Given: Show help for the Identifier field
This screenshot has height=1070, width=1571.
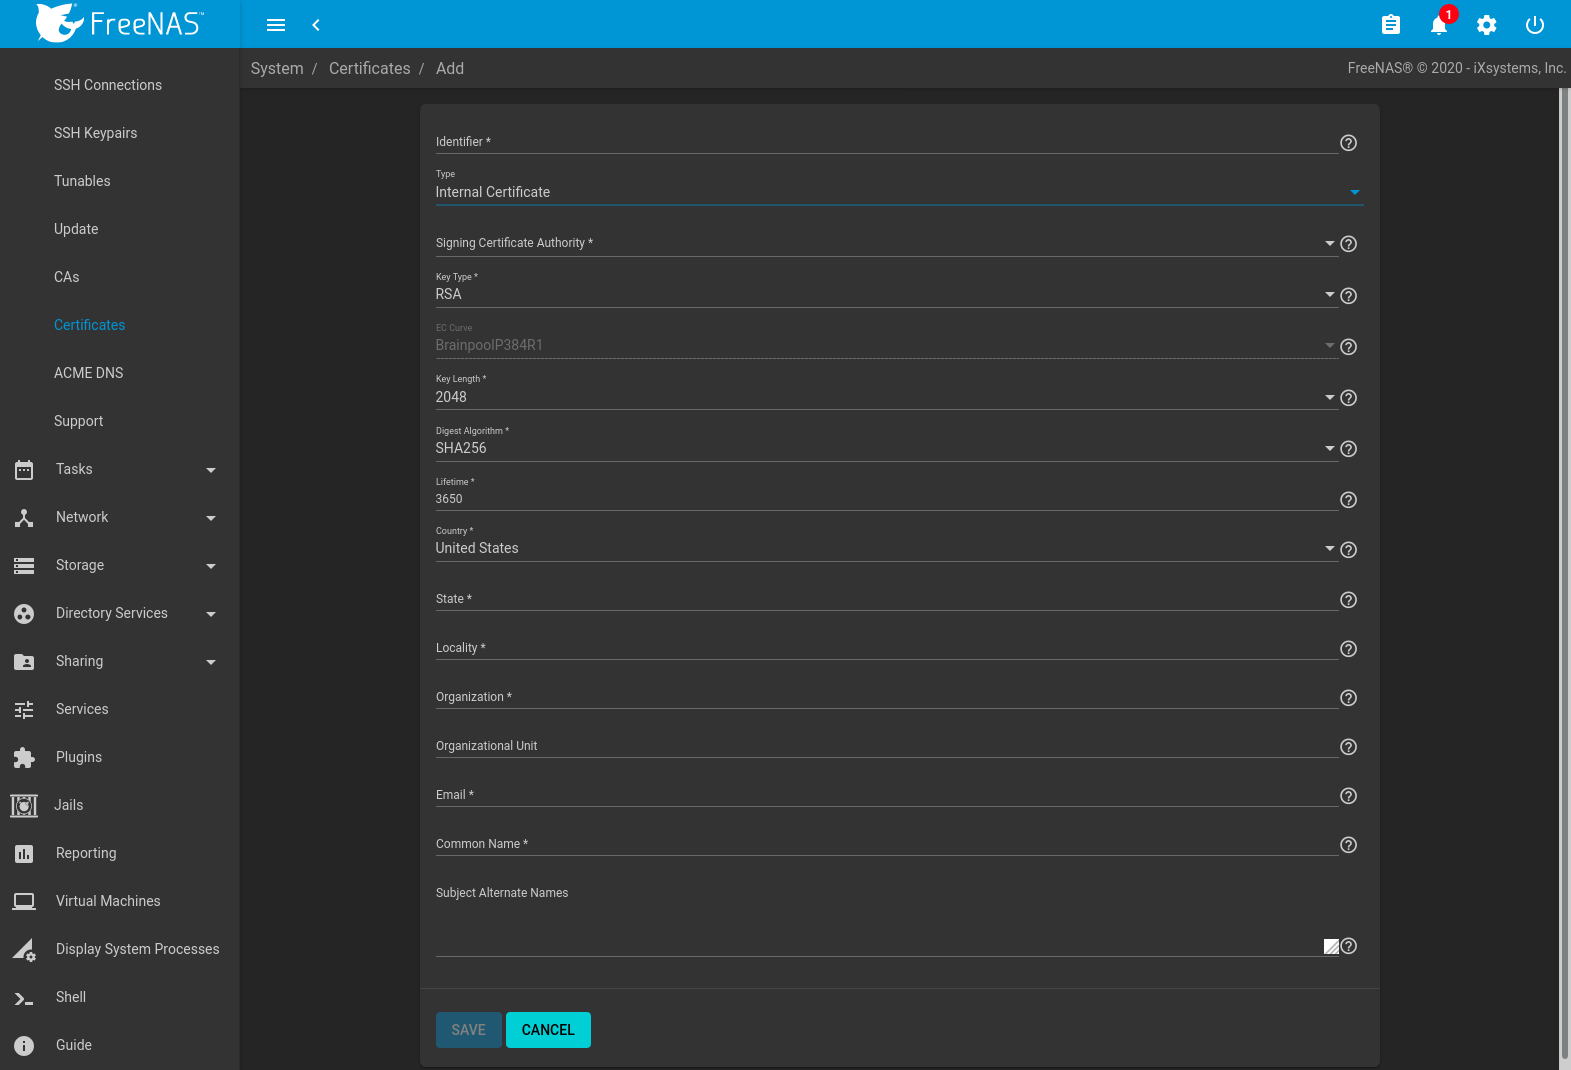Looking at the screenshot, I should pos(1348,143).
